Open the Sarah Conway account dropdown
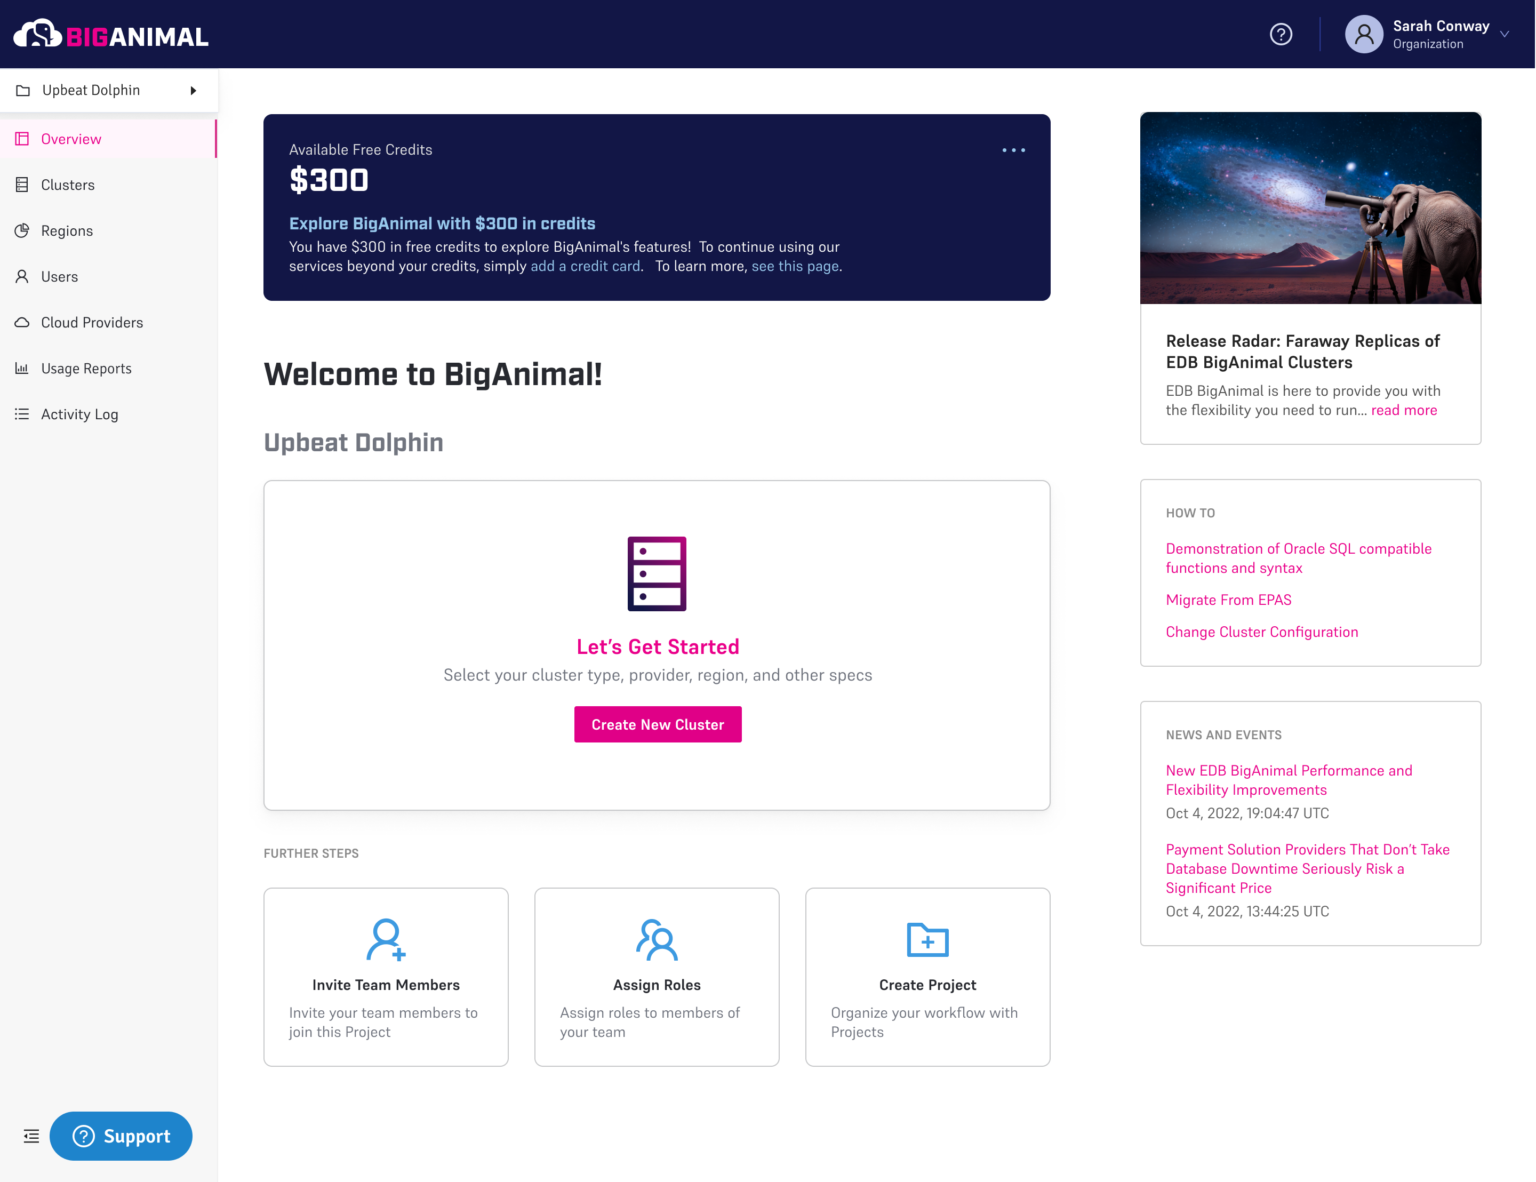This screenshot has height=1182, width=1536. [x=1504, y=33]
